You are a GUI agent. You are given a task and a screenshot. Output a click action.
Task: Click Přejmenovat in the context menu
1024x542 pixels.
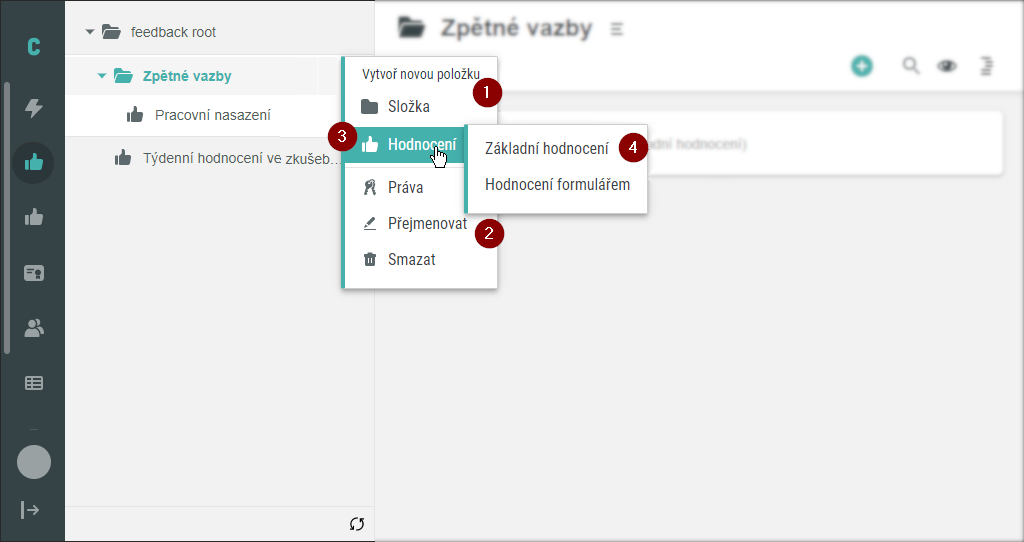tap(427, 224)
